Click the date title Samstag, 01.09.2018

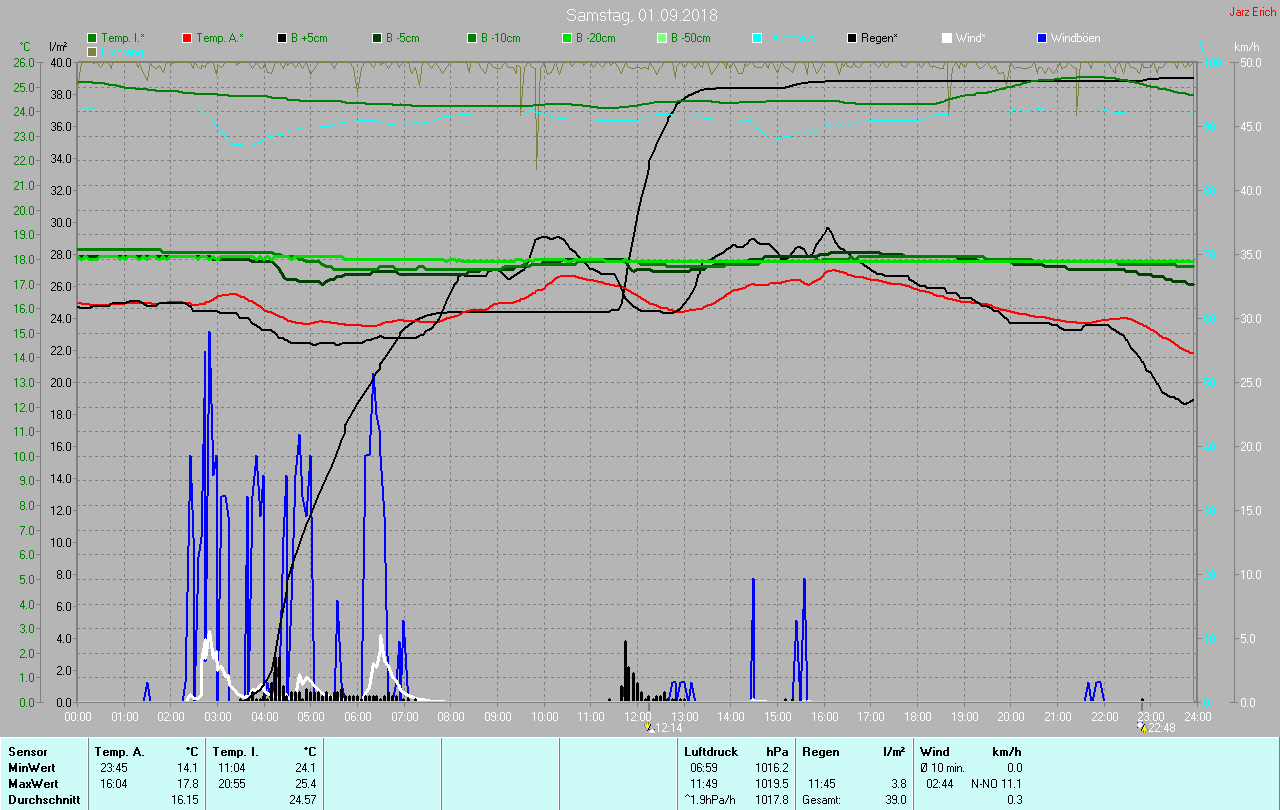641,15
